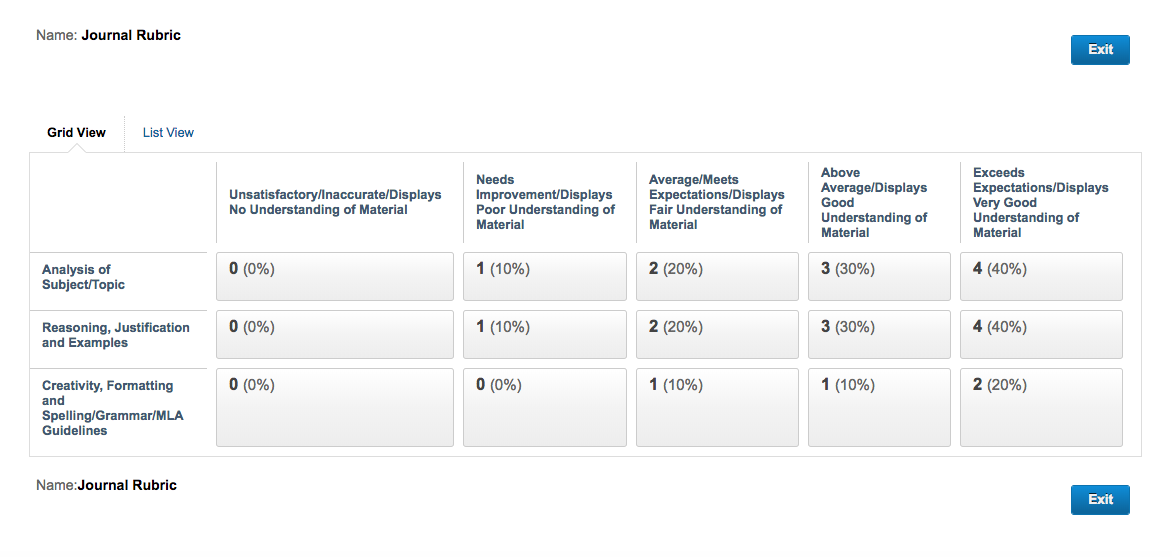Screen dimensions: 1172x557
Task: Select 0 (0%) cell for Reasoning, Justification and Examples
Action: pyautogui.click(x=335, y=334)
